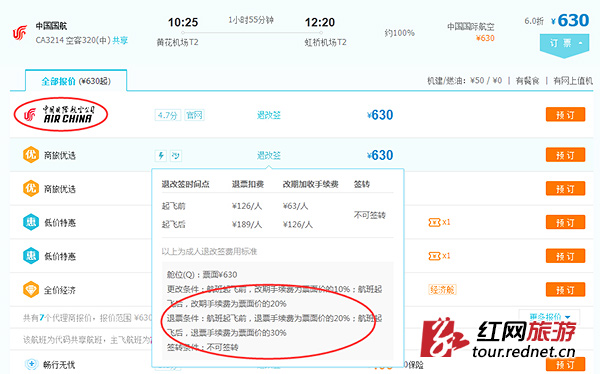Click 不可签转 in the fee table
The height and width of the screenshot is (374, 600).
pos(369,215)
